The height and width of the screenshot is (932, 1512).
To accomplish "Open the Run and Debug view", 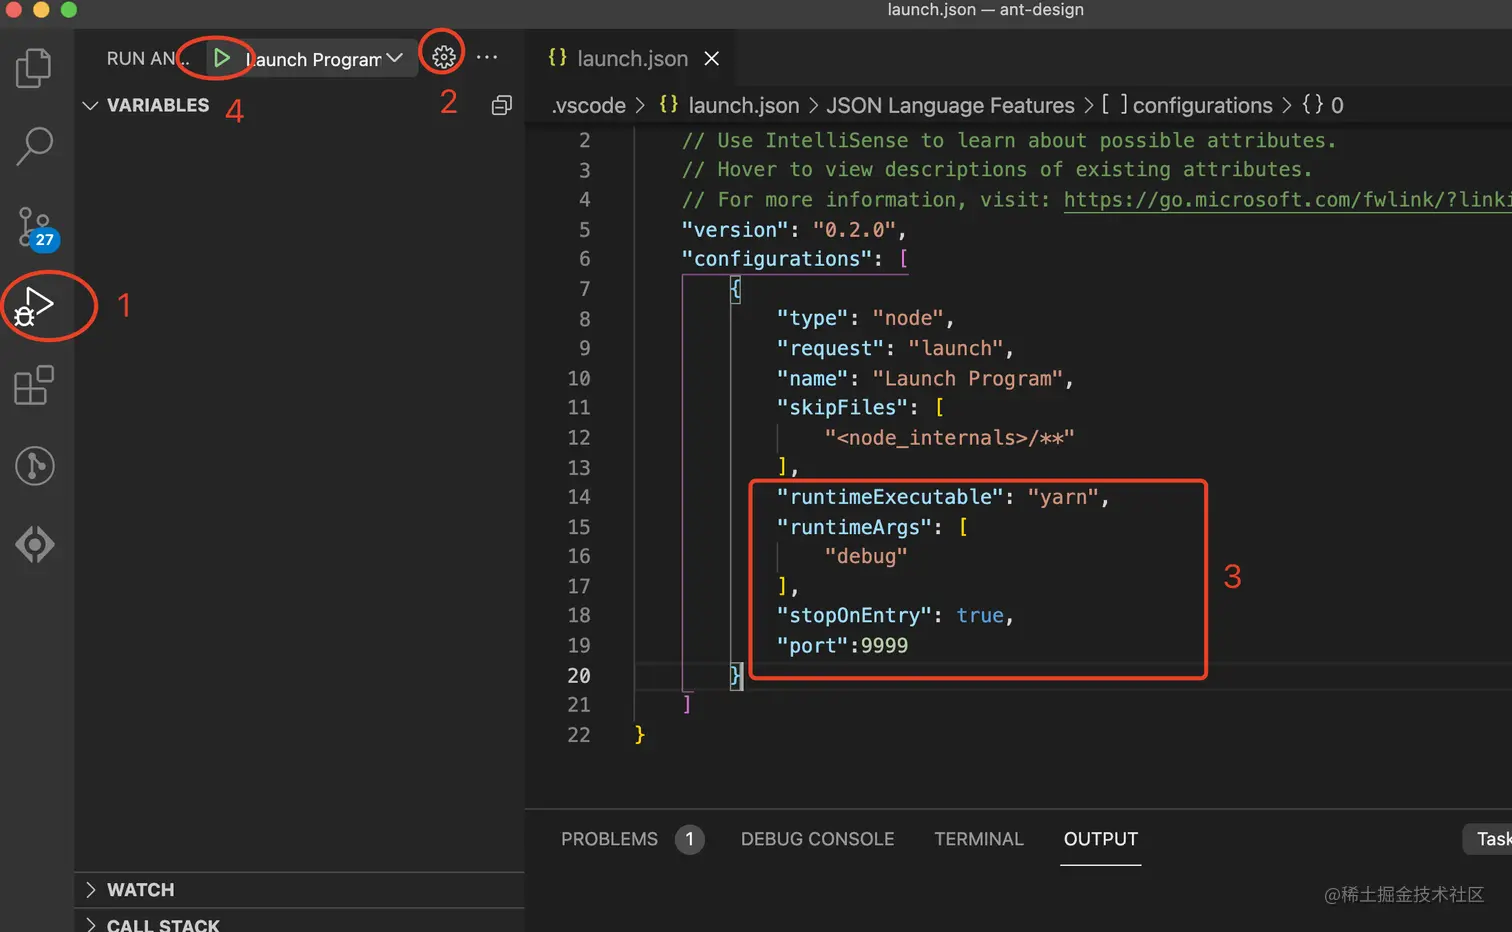I will pos(34,306).
